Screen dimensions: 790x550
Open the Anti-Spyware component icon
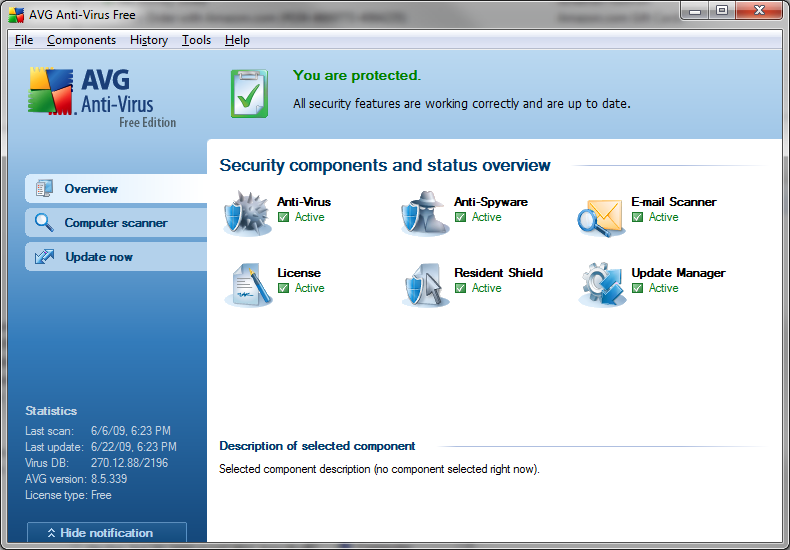click(x=425, y=213)
